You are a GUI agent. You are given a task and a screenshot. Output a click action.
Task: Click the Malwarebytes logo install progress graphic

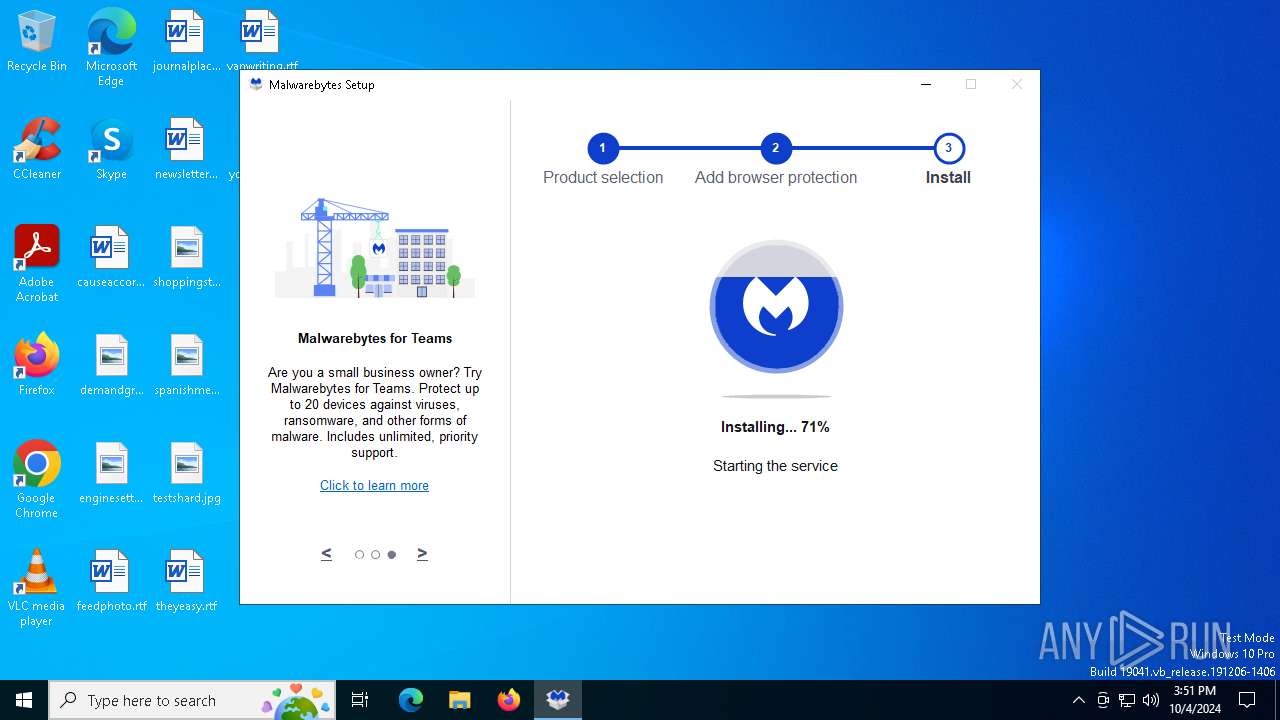pyautogui.click(x=776, y=306)
